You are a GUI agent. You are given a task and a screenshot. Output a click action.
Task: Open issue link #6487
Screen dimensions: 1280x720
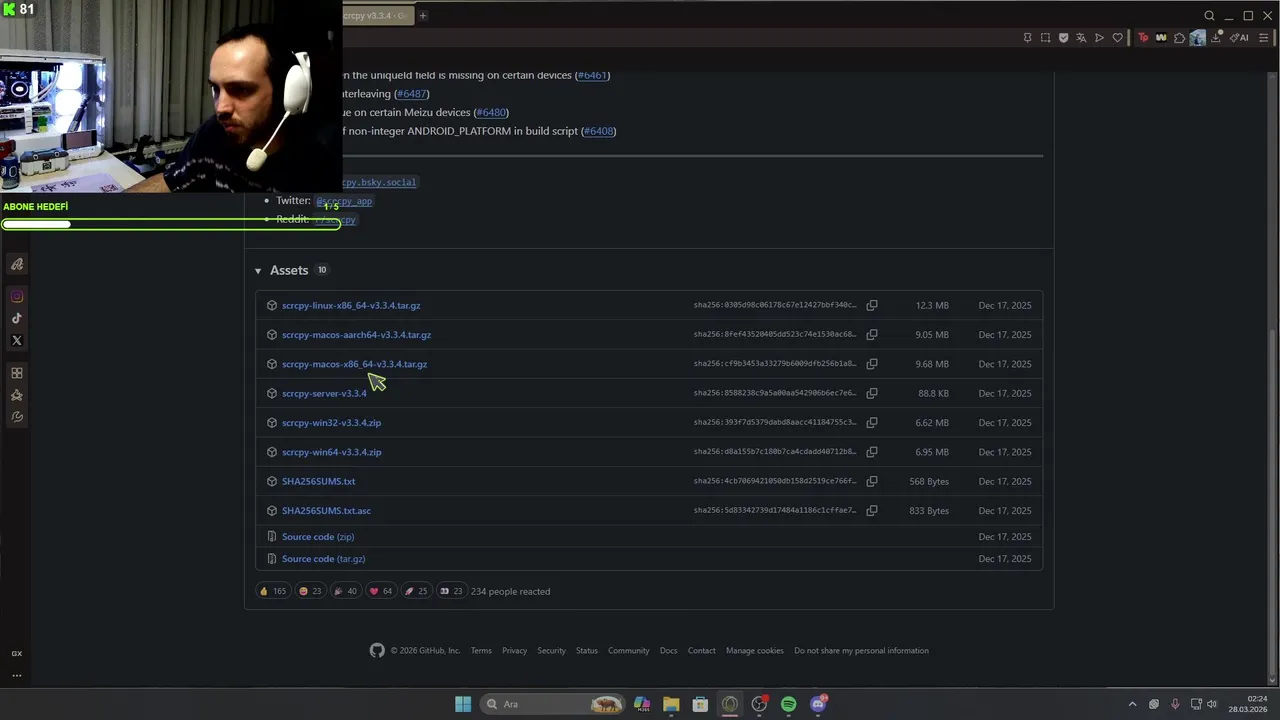(411, 94)
